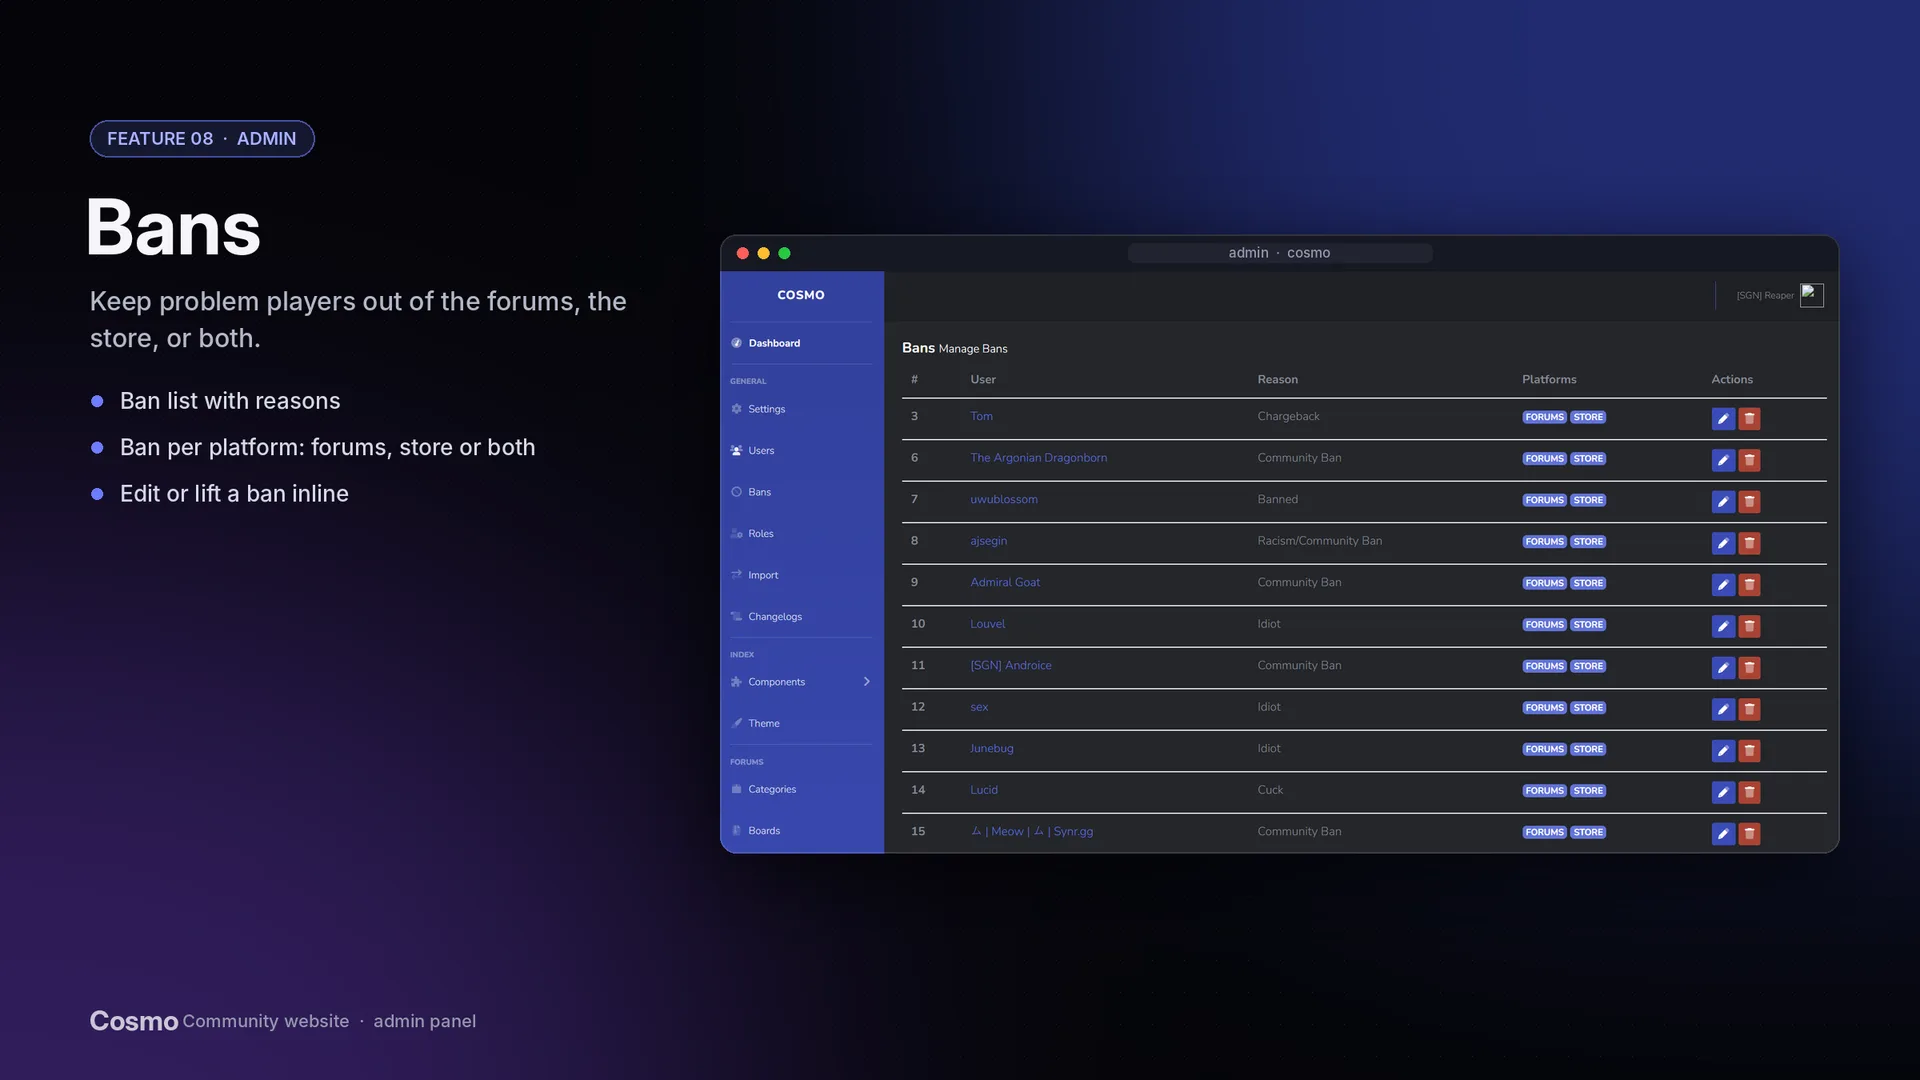Image resolution: width=1920 pixels, height=1080 pixels.
Task: Edit The Argonian Dragonborn's ban
Action: (1723, 460)
